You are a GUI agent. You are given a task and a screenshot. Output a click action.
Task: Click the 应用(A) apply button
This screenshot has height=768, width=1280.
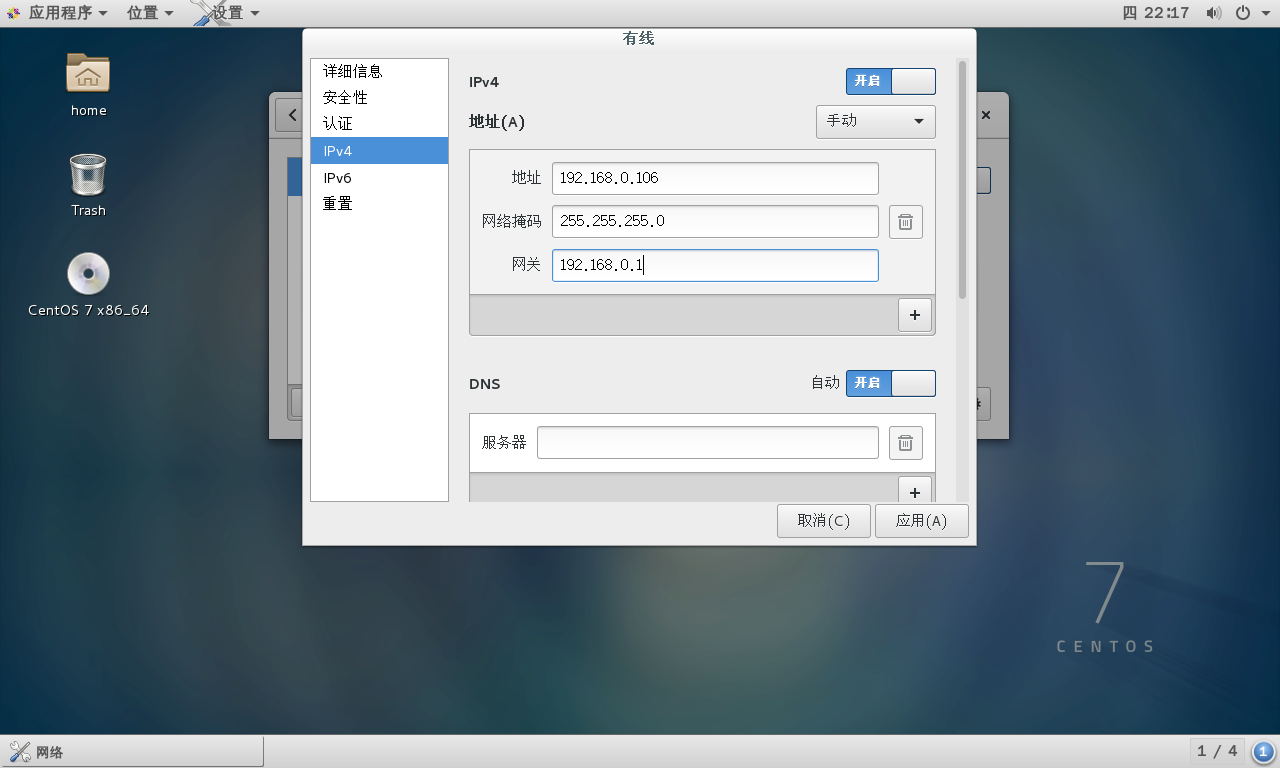(921, 521)
